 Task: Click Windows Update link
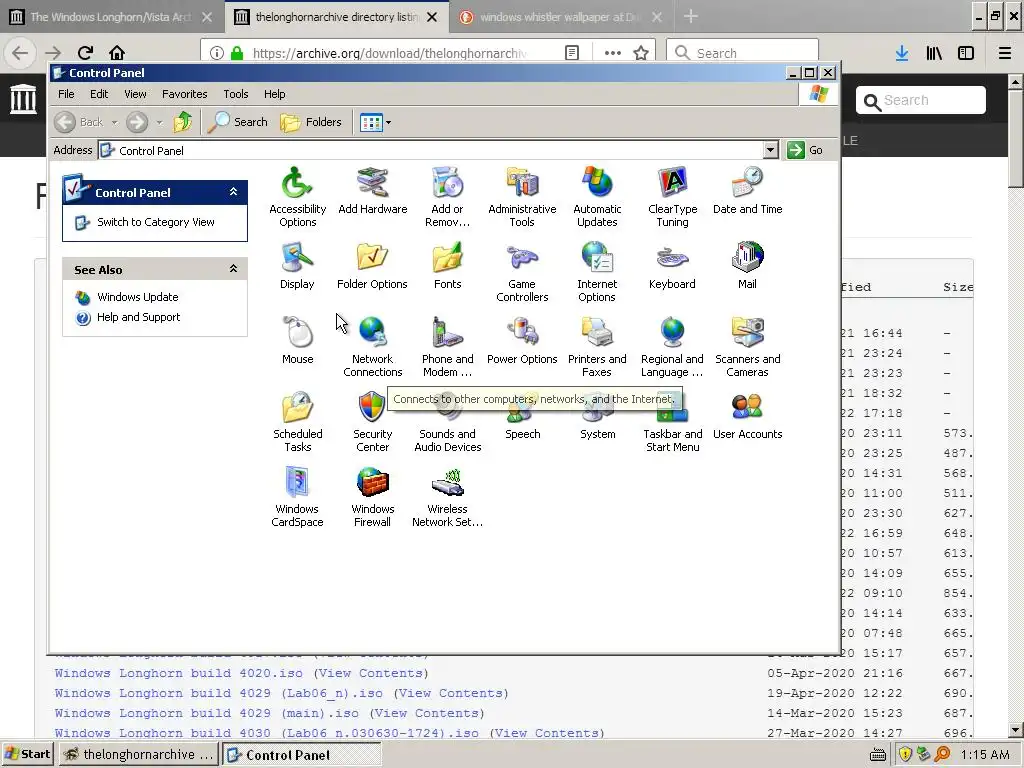pos(137,297)
